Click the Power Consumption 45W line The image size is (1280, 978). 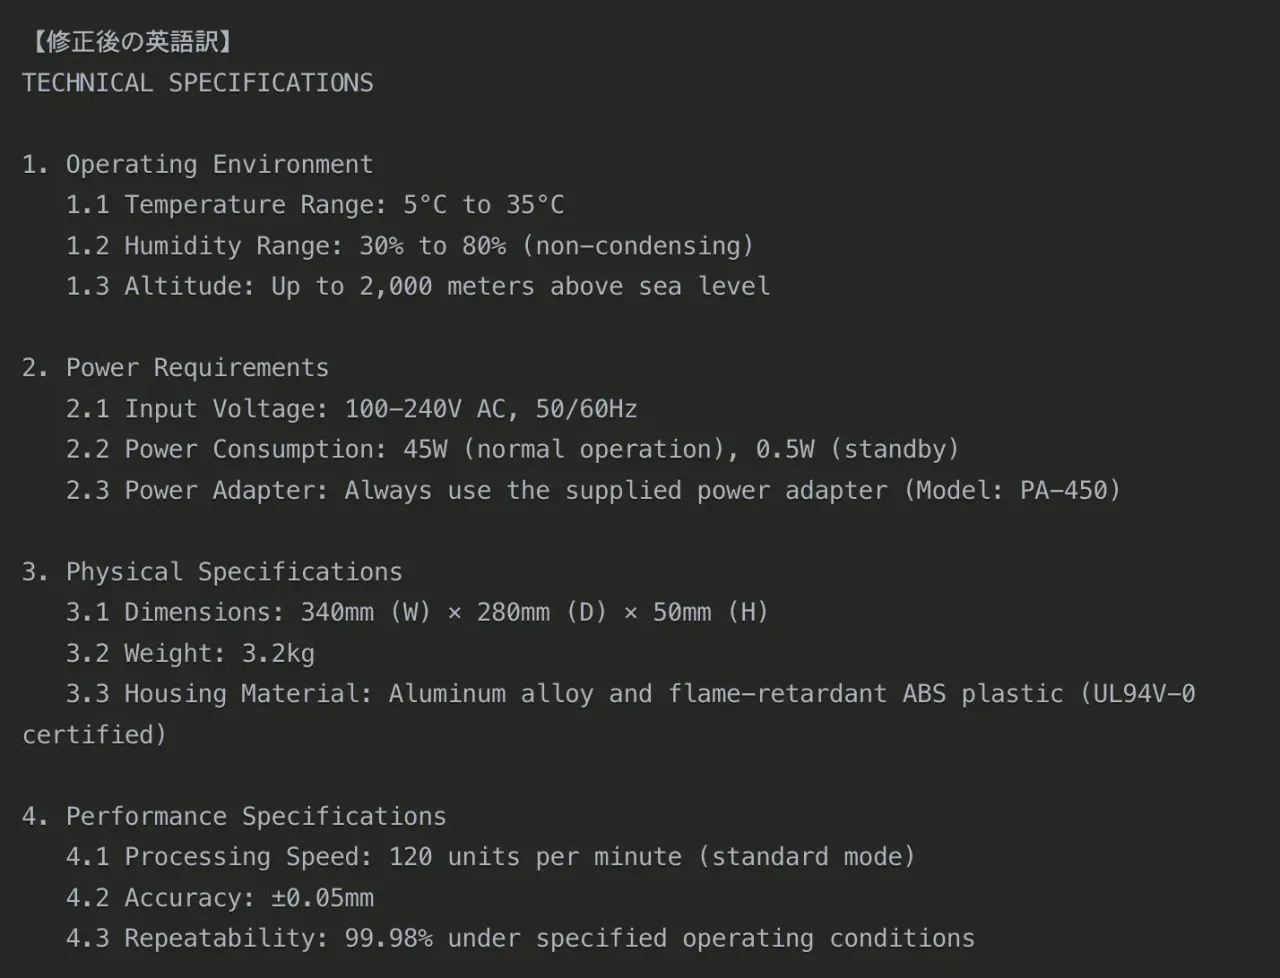(x=513, y=450)
